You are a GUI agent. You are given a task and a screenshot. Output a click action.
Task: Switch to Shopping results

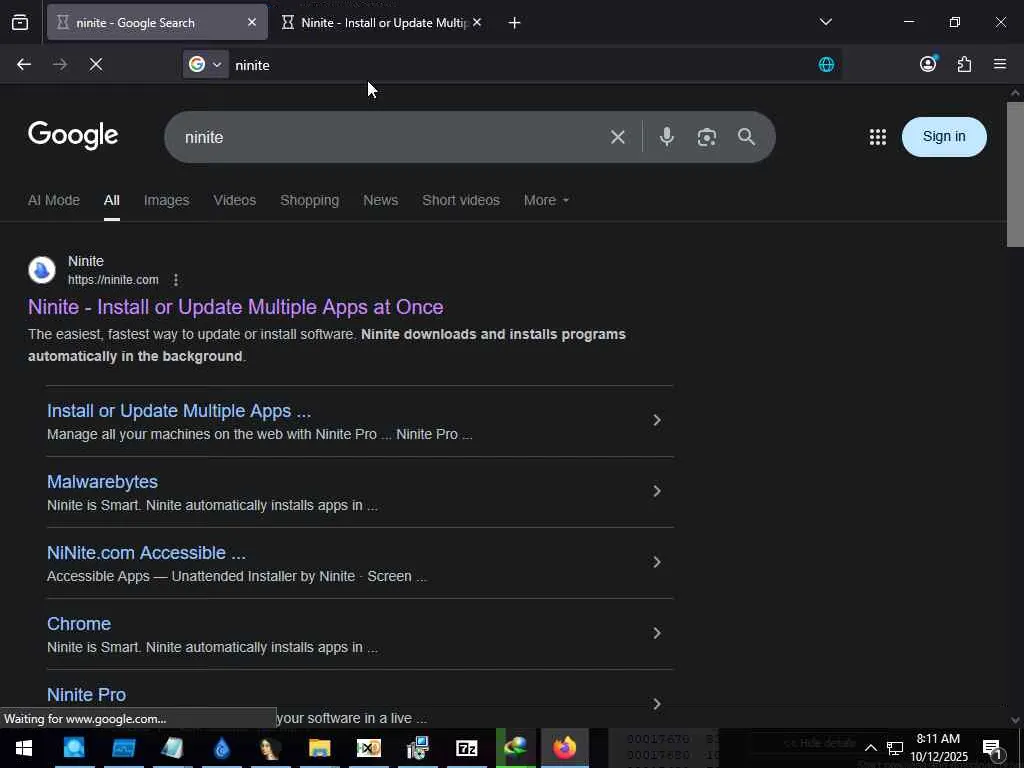tap(310, 200)
